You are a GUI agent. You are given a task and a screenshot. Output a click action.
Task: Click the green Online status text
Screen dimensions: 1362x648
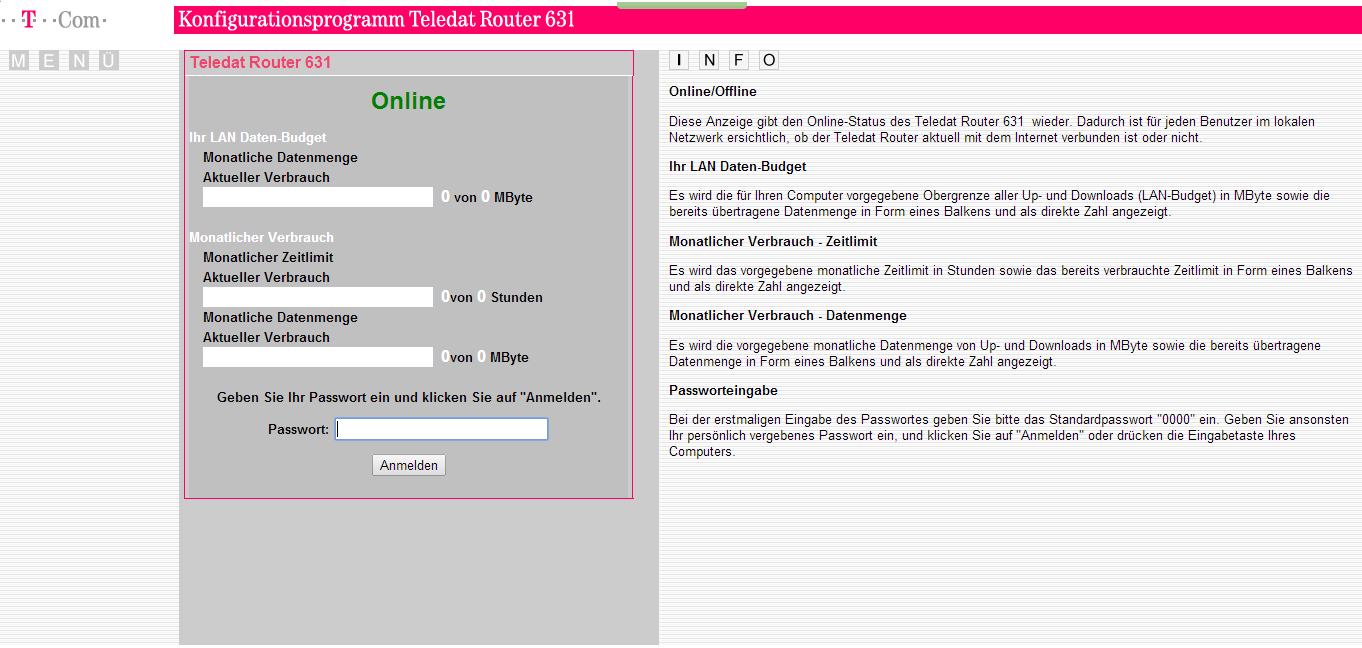click(408, 101)
